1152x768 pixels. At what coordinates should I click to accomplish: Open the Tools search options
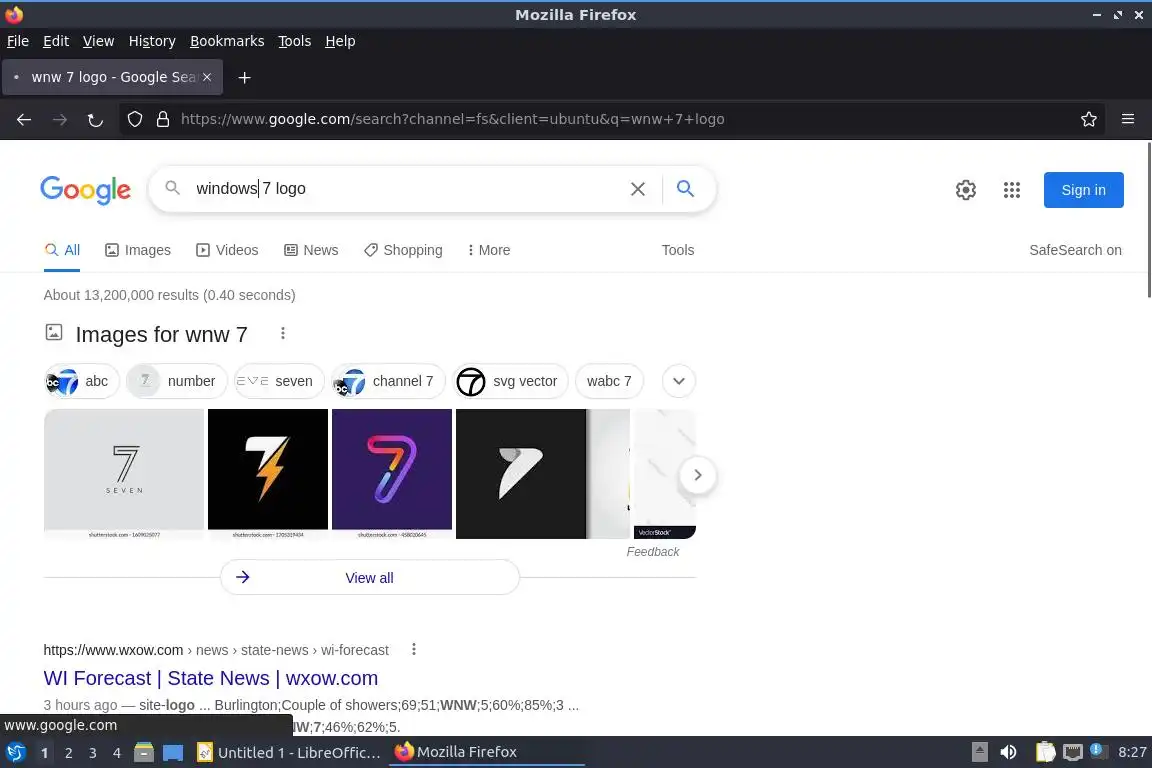(677, 250)
